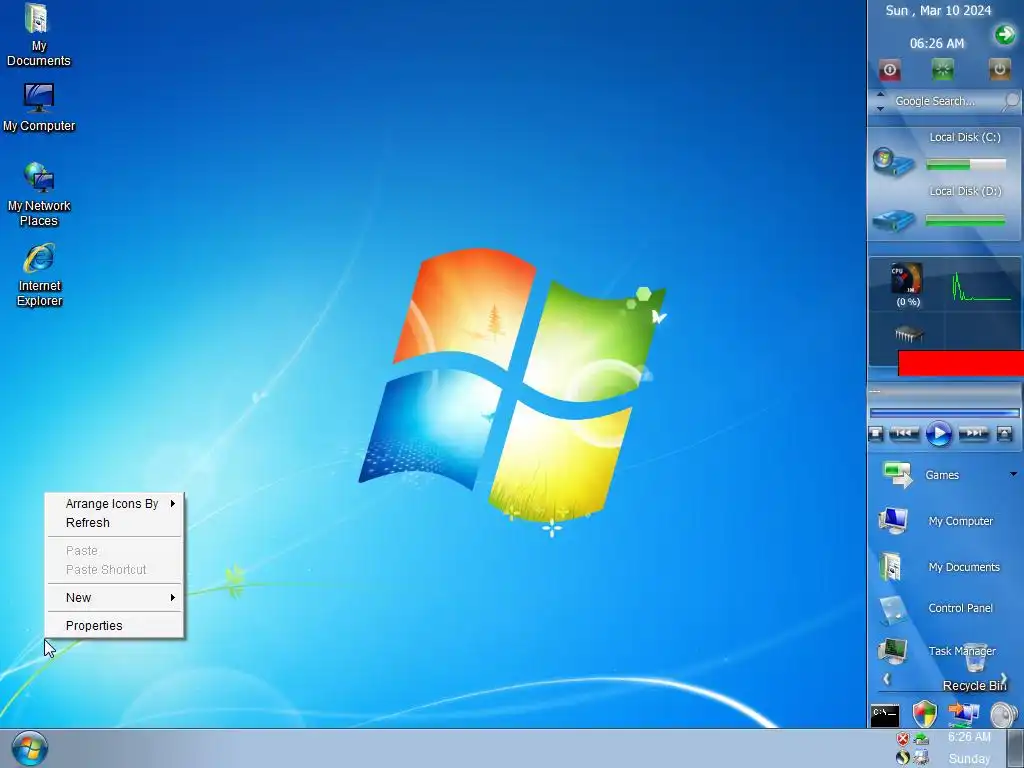Open Properties from the context menu

114,626
